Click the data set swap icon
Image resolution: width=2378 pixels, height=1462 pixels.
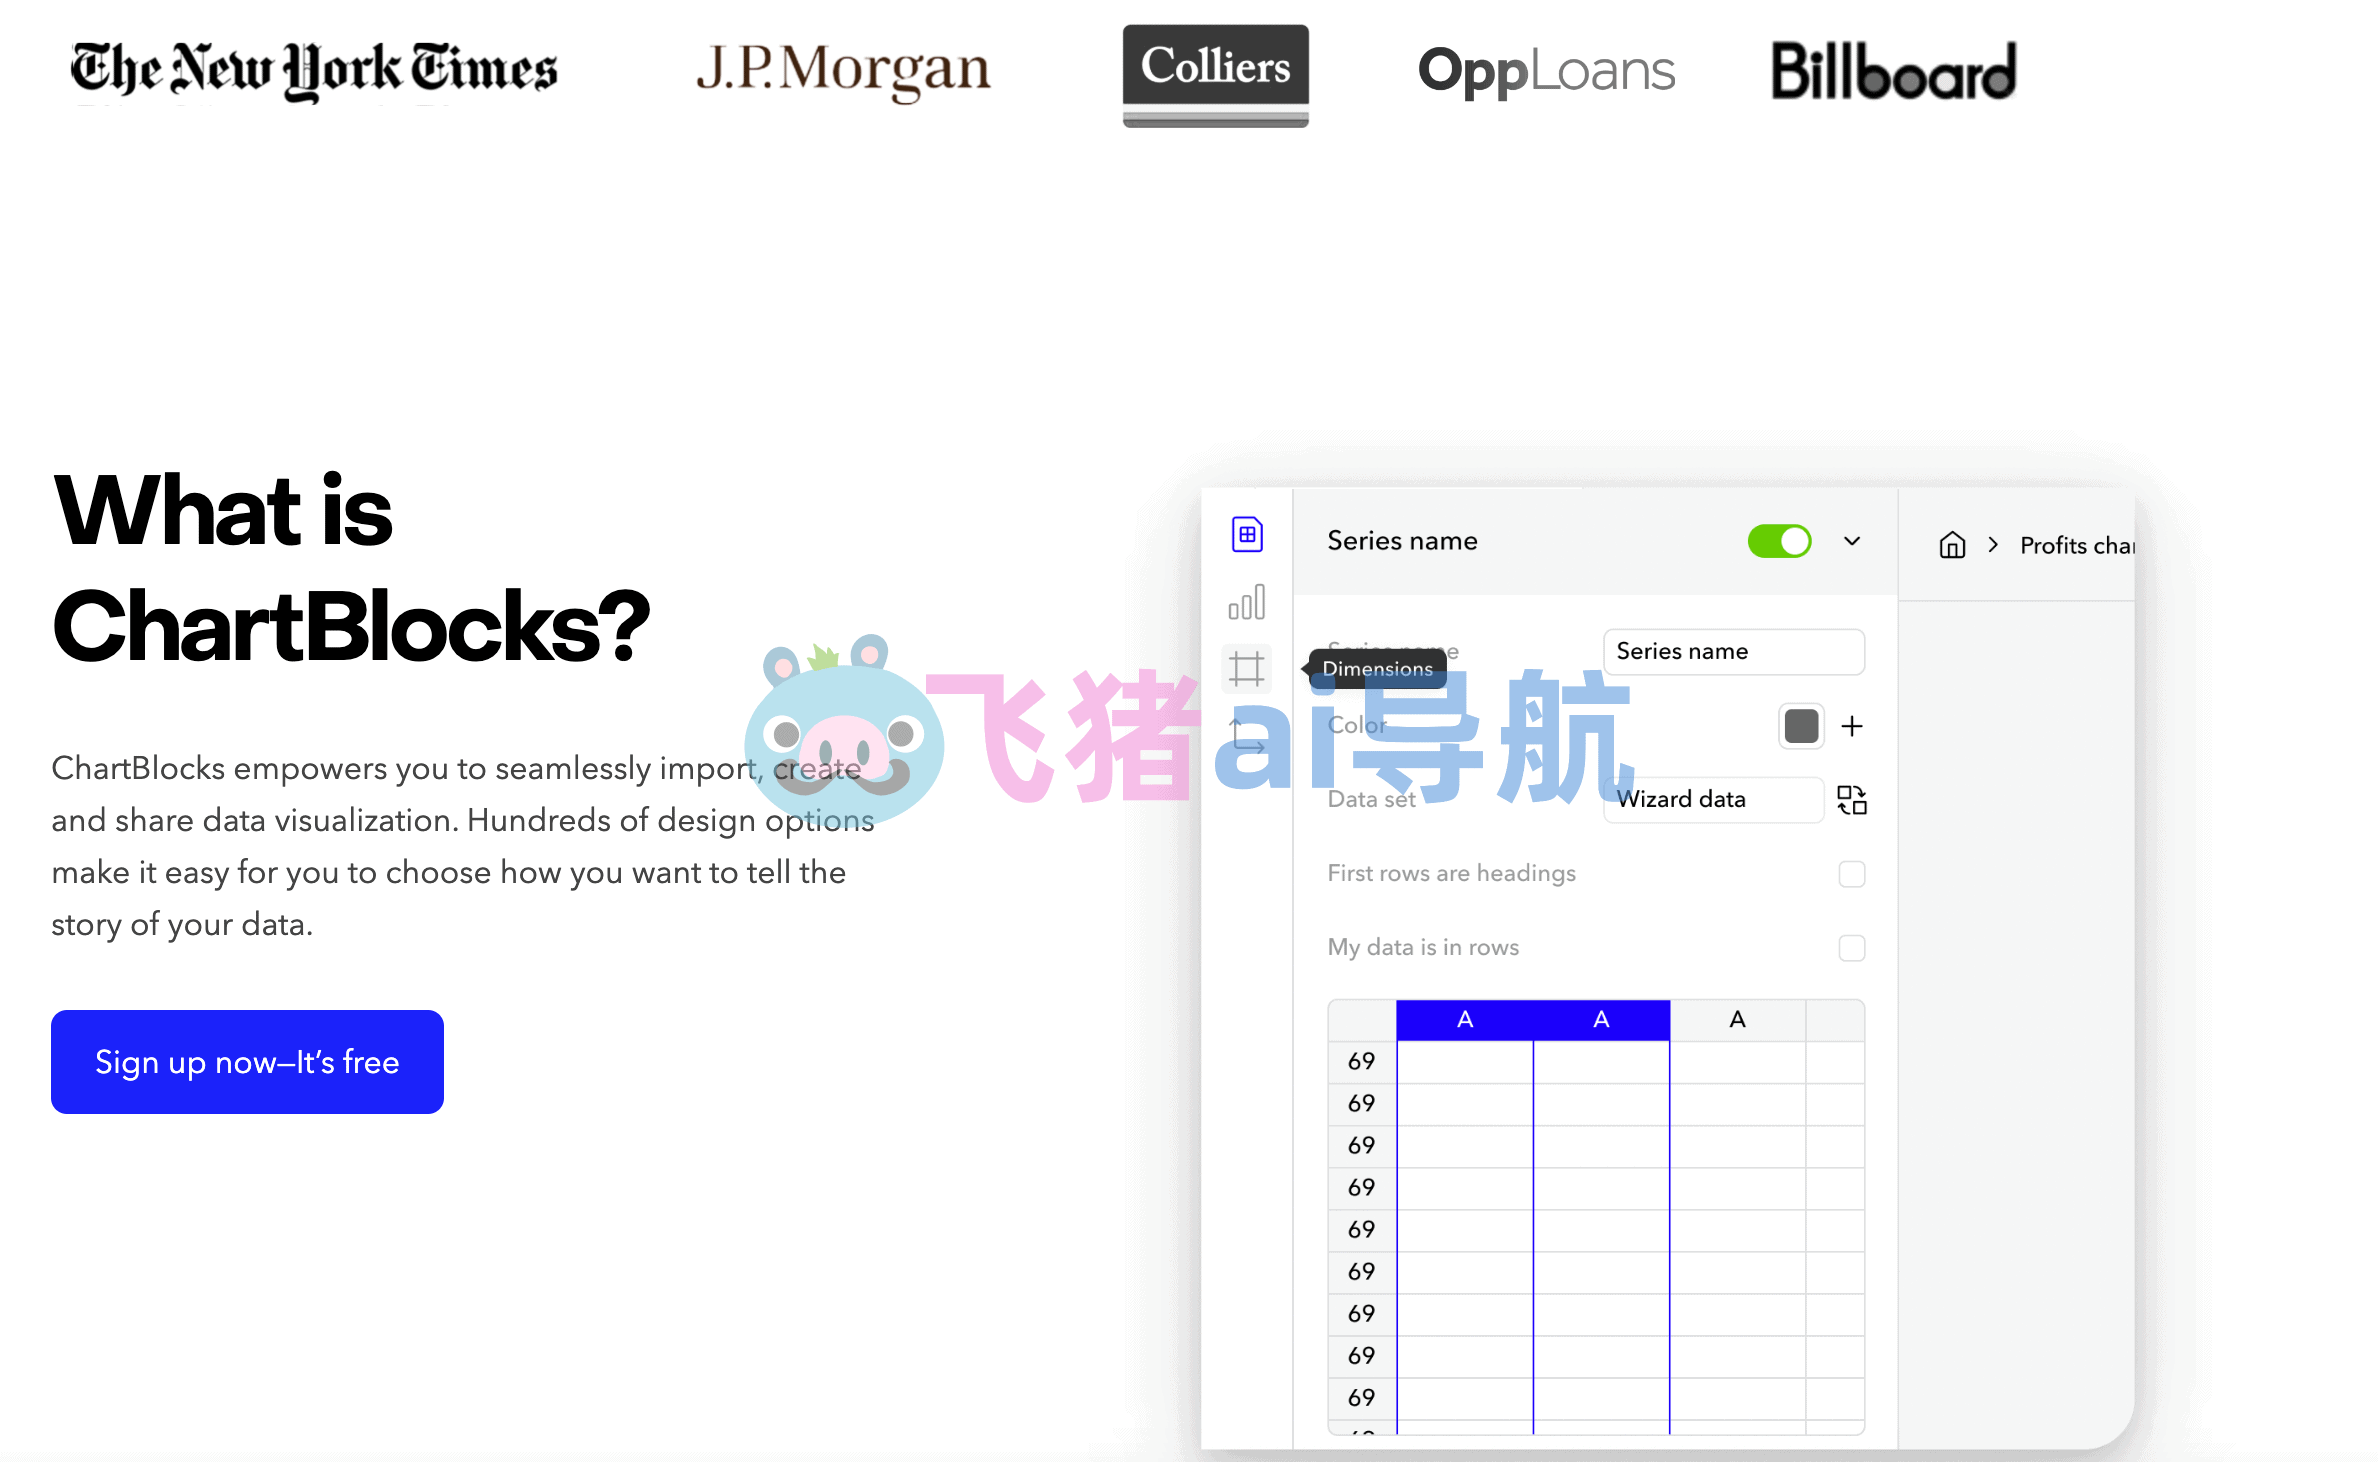click(x=1852, y=799)
